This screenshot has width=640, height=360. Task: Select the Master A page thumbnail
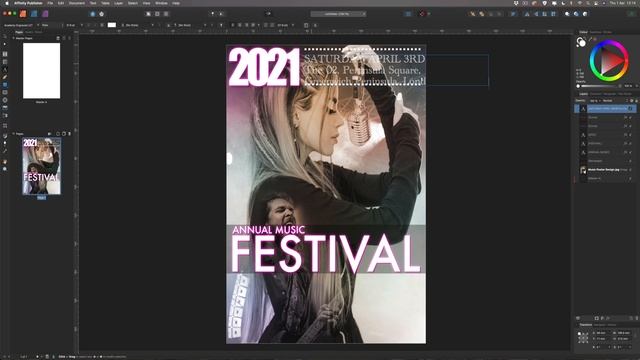[x=41, y=71]
